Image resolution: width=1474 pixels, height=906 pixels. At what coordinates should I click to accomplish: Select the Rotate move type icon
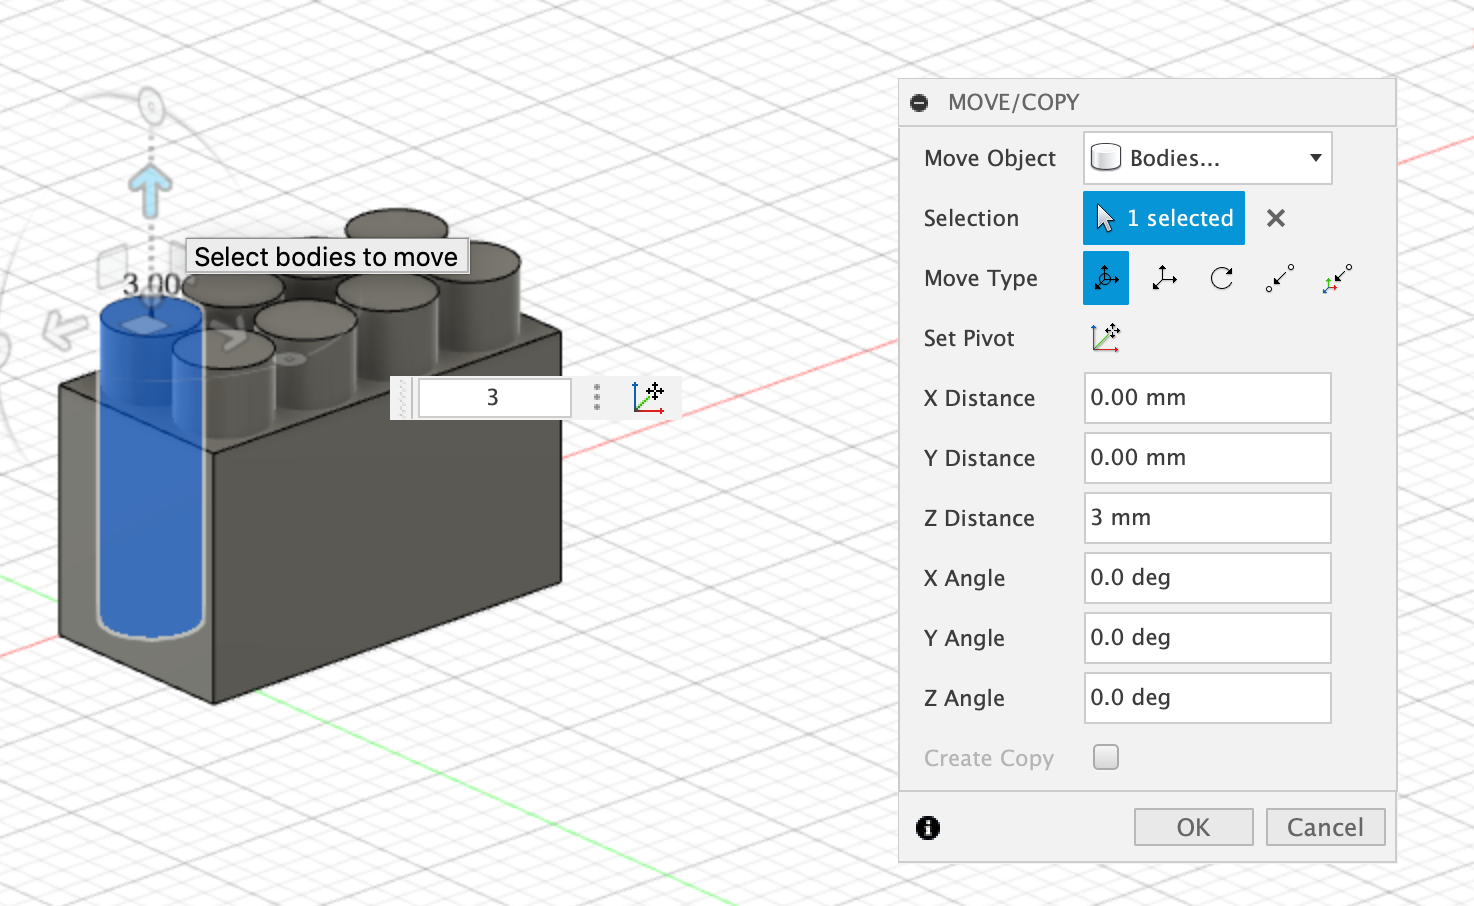(x=1222, y=278)
